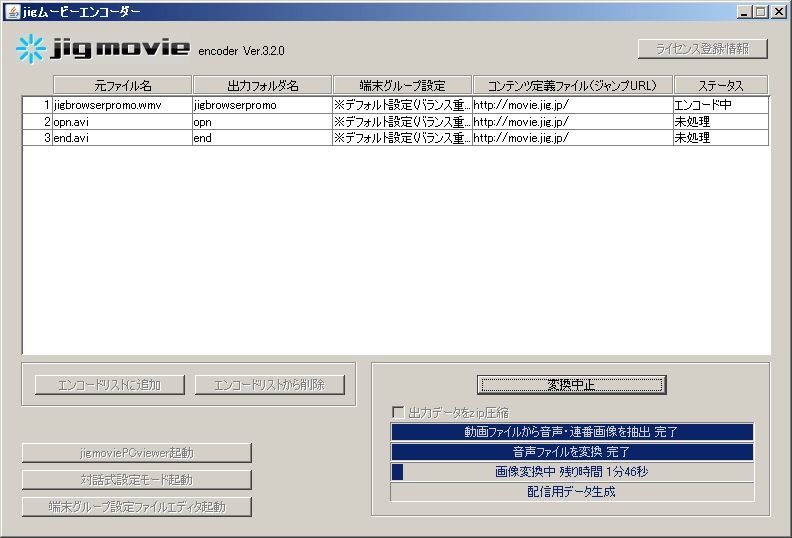Click エンコードリストに追加 button

pyautogui.click(x=109, y=385)
